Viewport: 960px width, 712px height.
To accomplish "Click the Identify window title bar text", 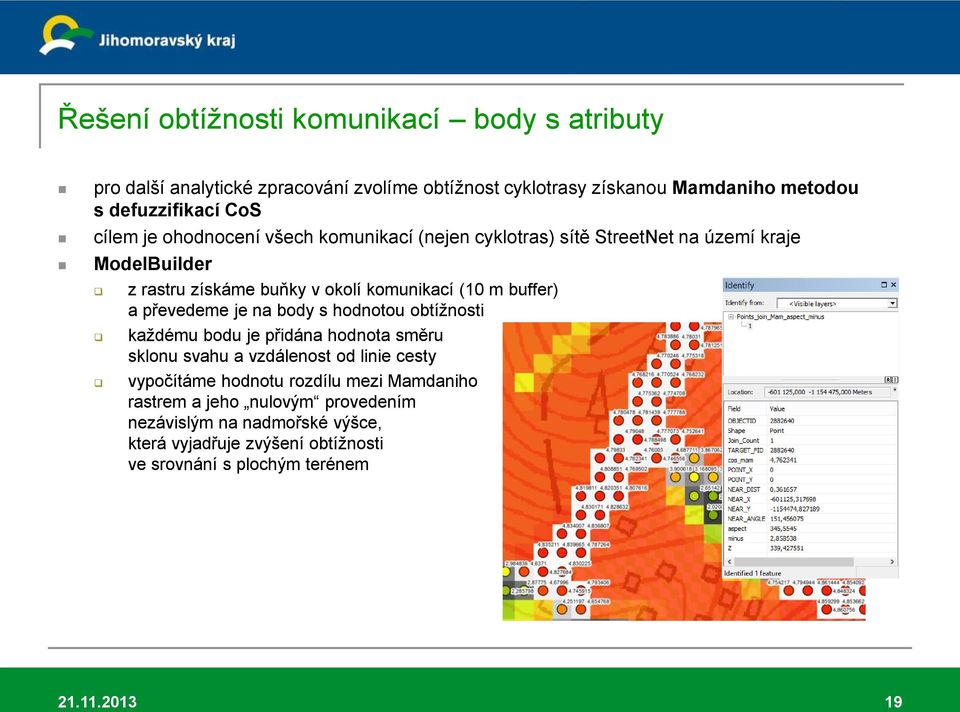I will coord(740,285).
